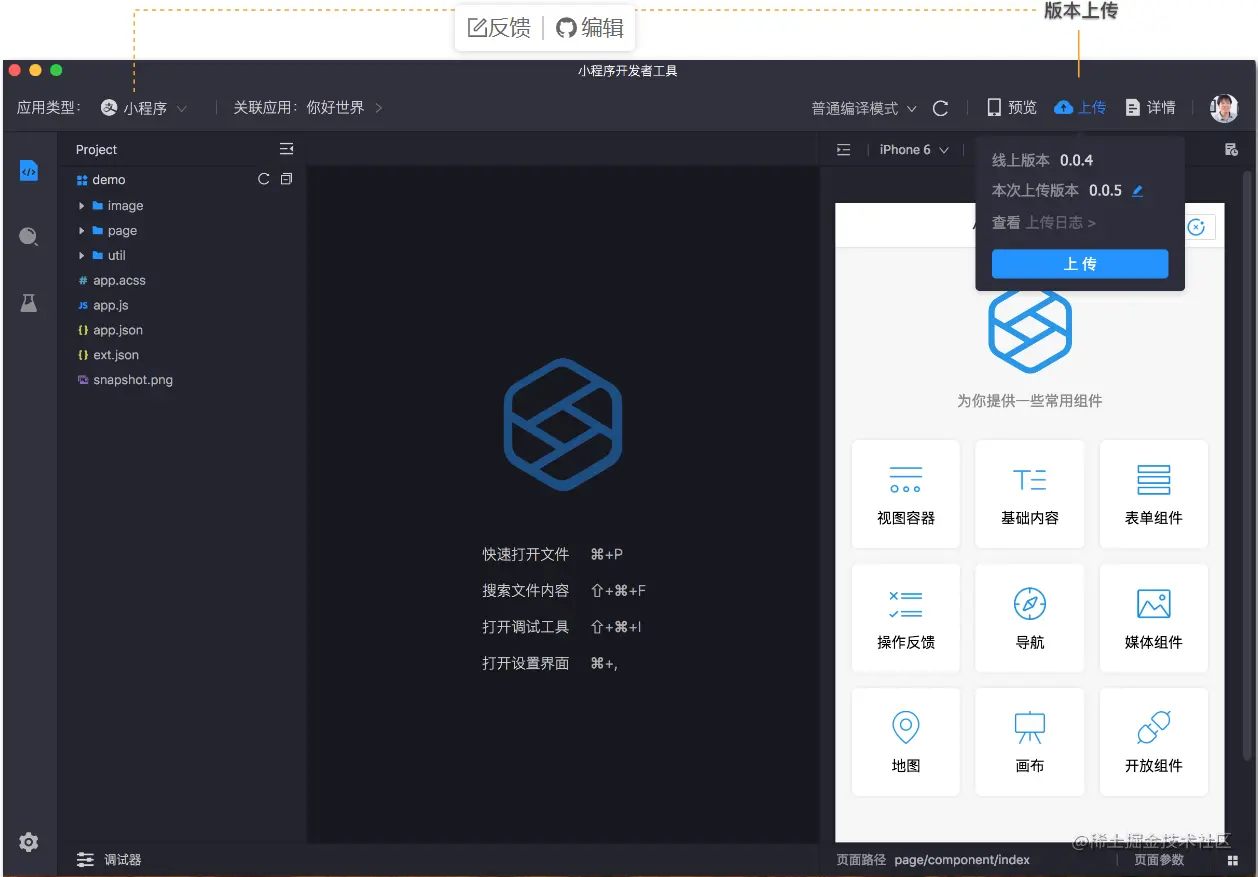Viewport: 1258px width, 877px height.
Task: Open the 开放组件 component card
Action: [1154, 742]
